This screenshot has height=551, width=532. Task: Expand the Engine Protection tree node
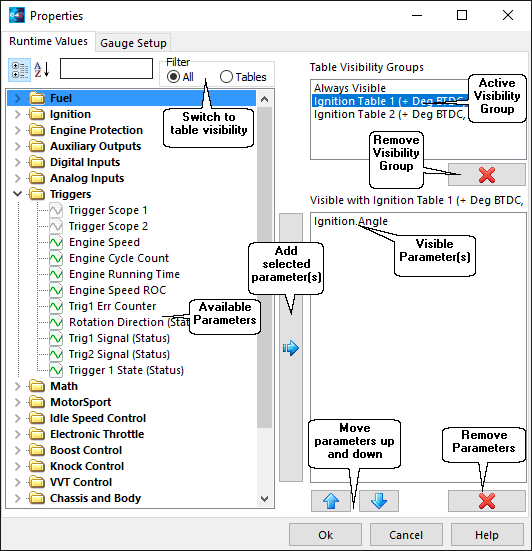pos(18,130)
